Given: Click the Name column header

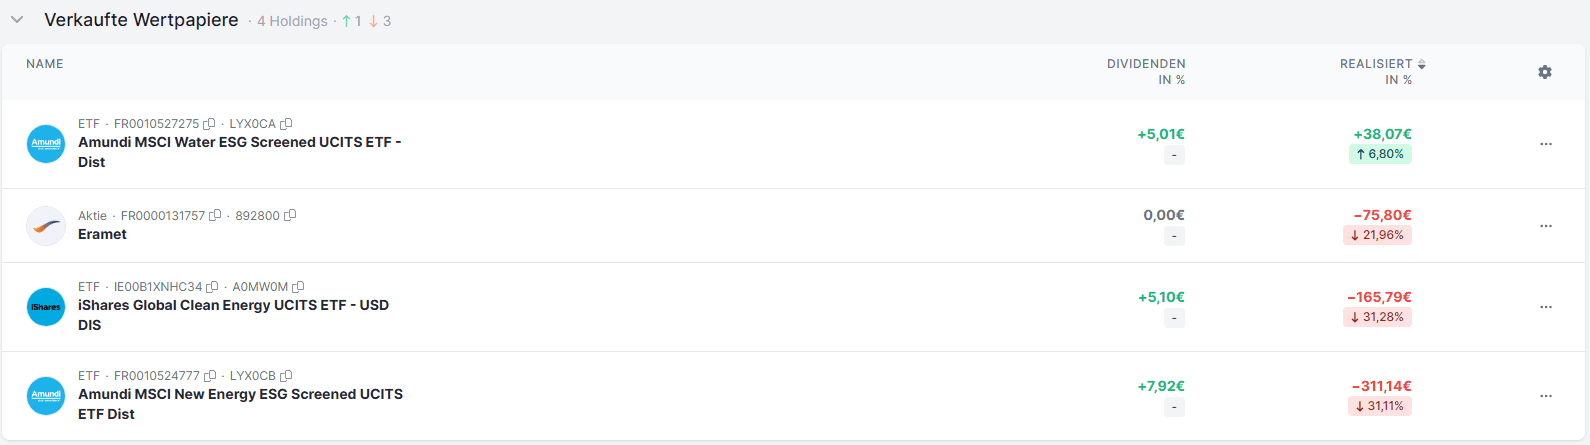Looking at the screenshot, I should pos(45,64).
